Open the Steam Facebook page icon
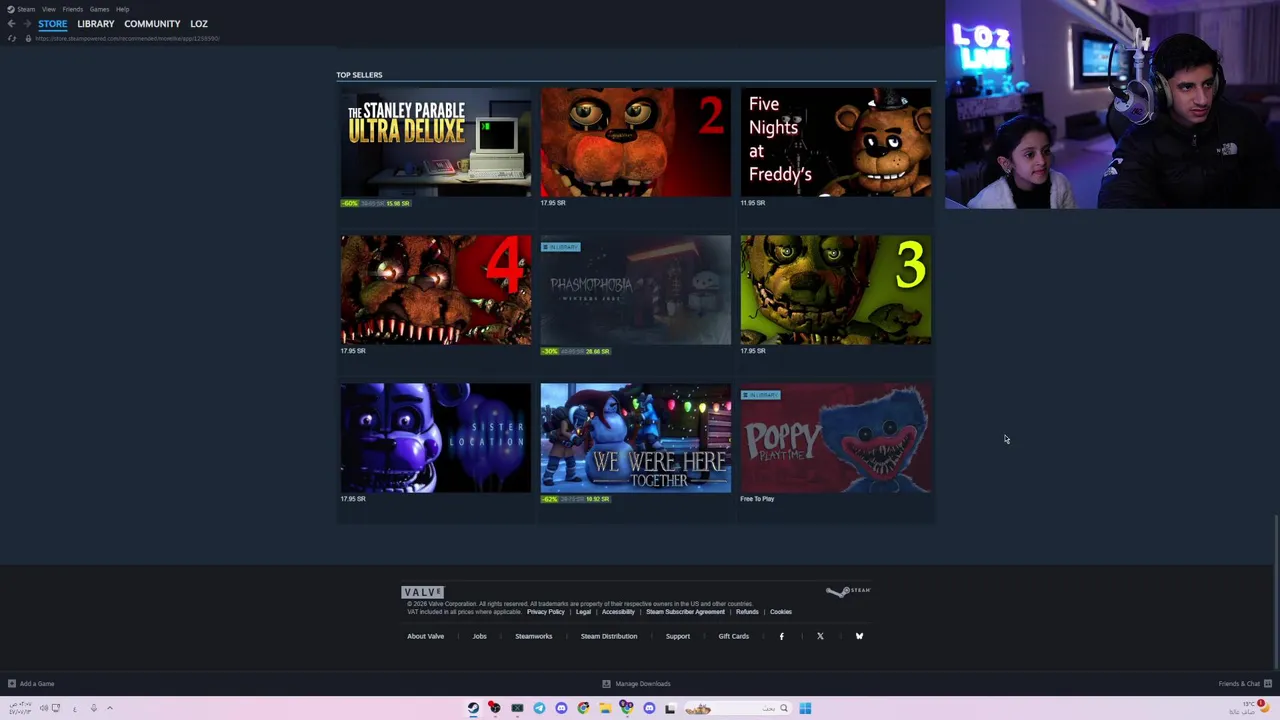The width and height of the screenshot is (1280, 720). coord(782,636)
